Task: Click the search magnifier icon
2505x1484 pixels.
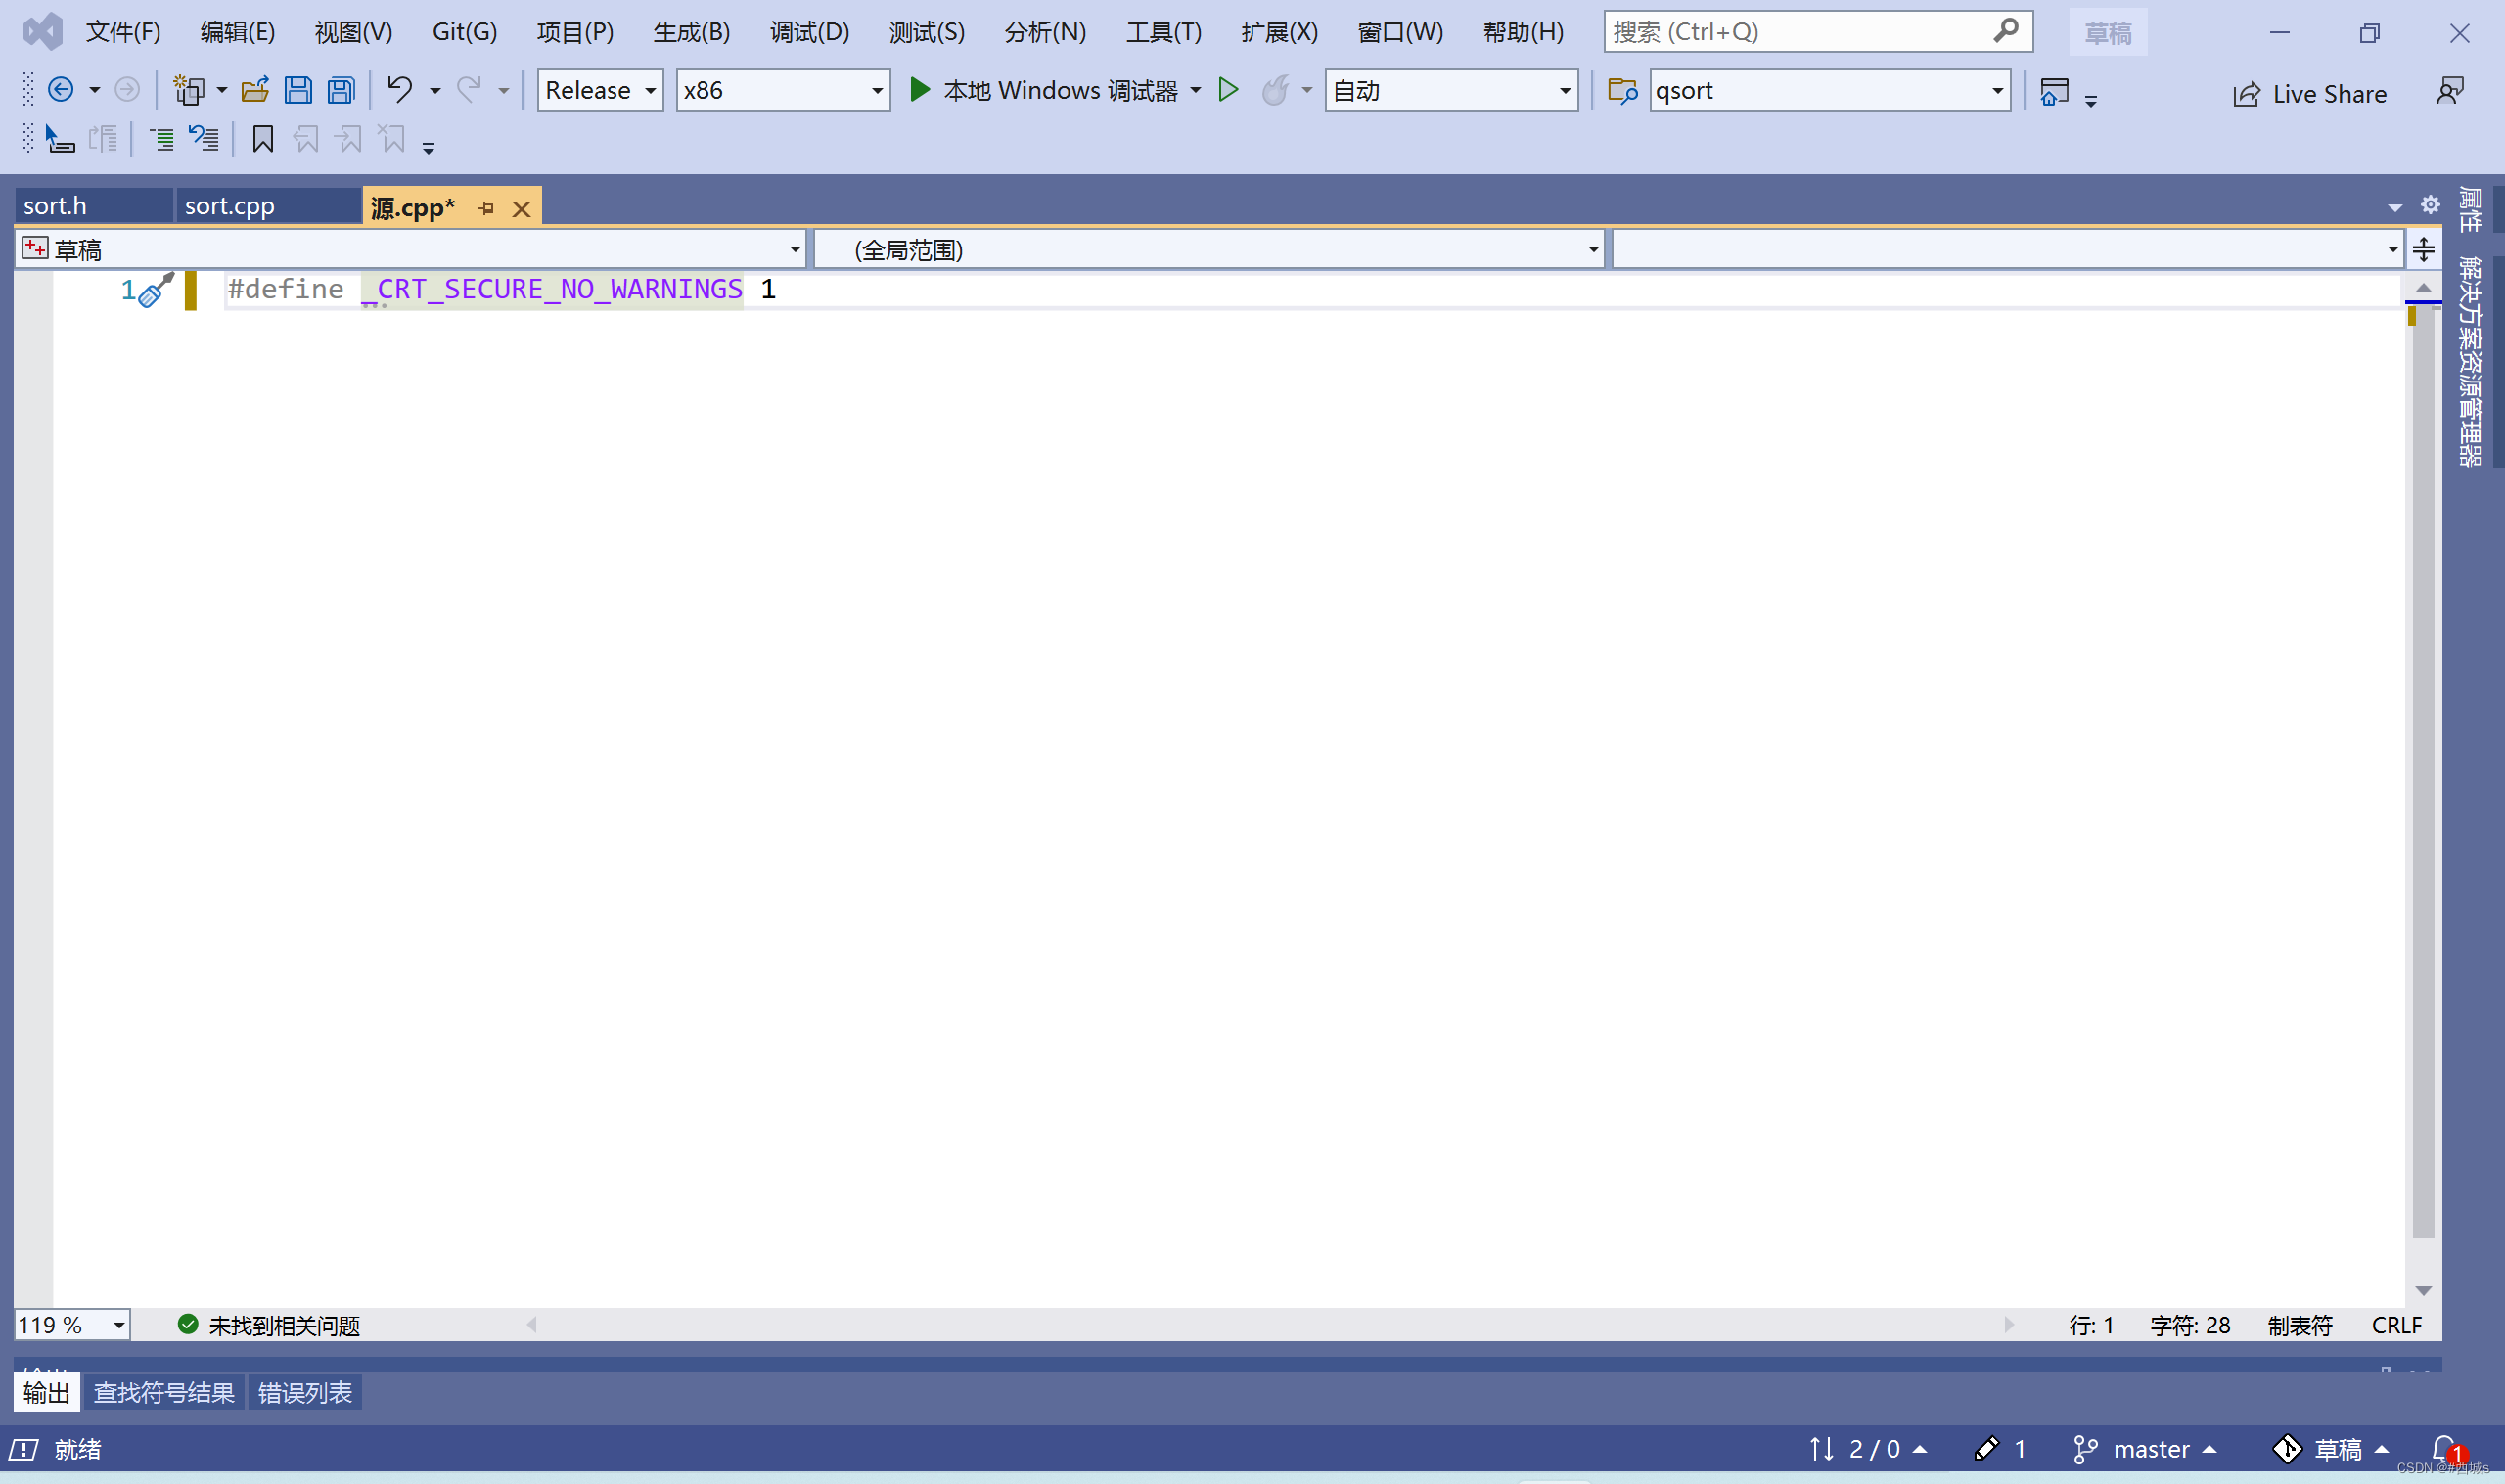Action: point(2005,32)
